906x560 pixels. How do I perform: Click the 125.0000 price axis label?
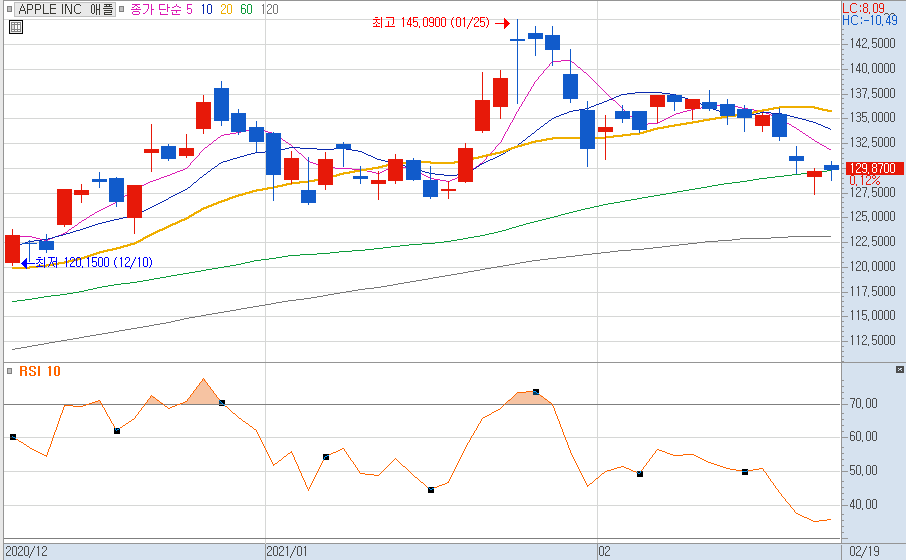click(872, 217)
